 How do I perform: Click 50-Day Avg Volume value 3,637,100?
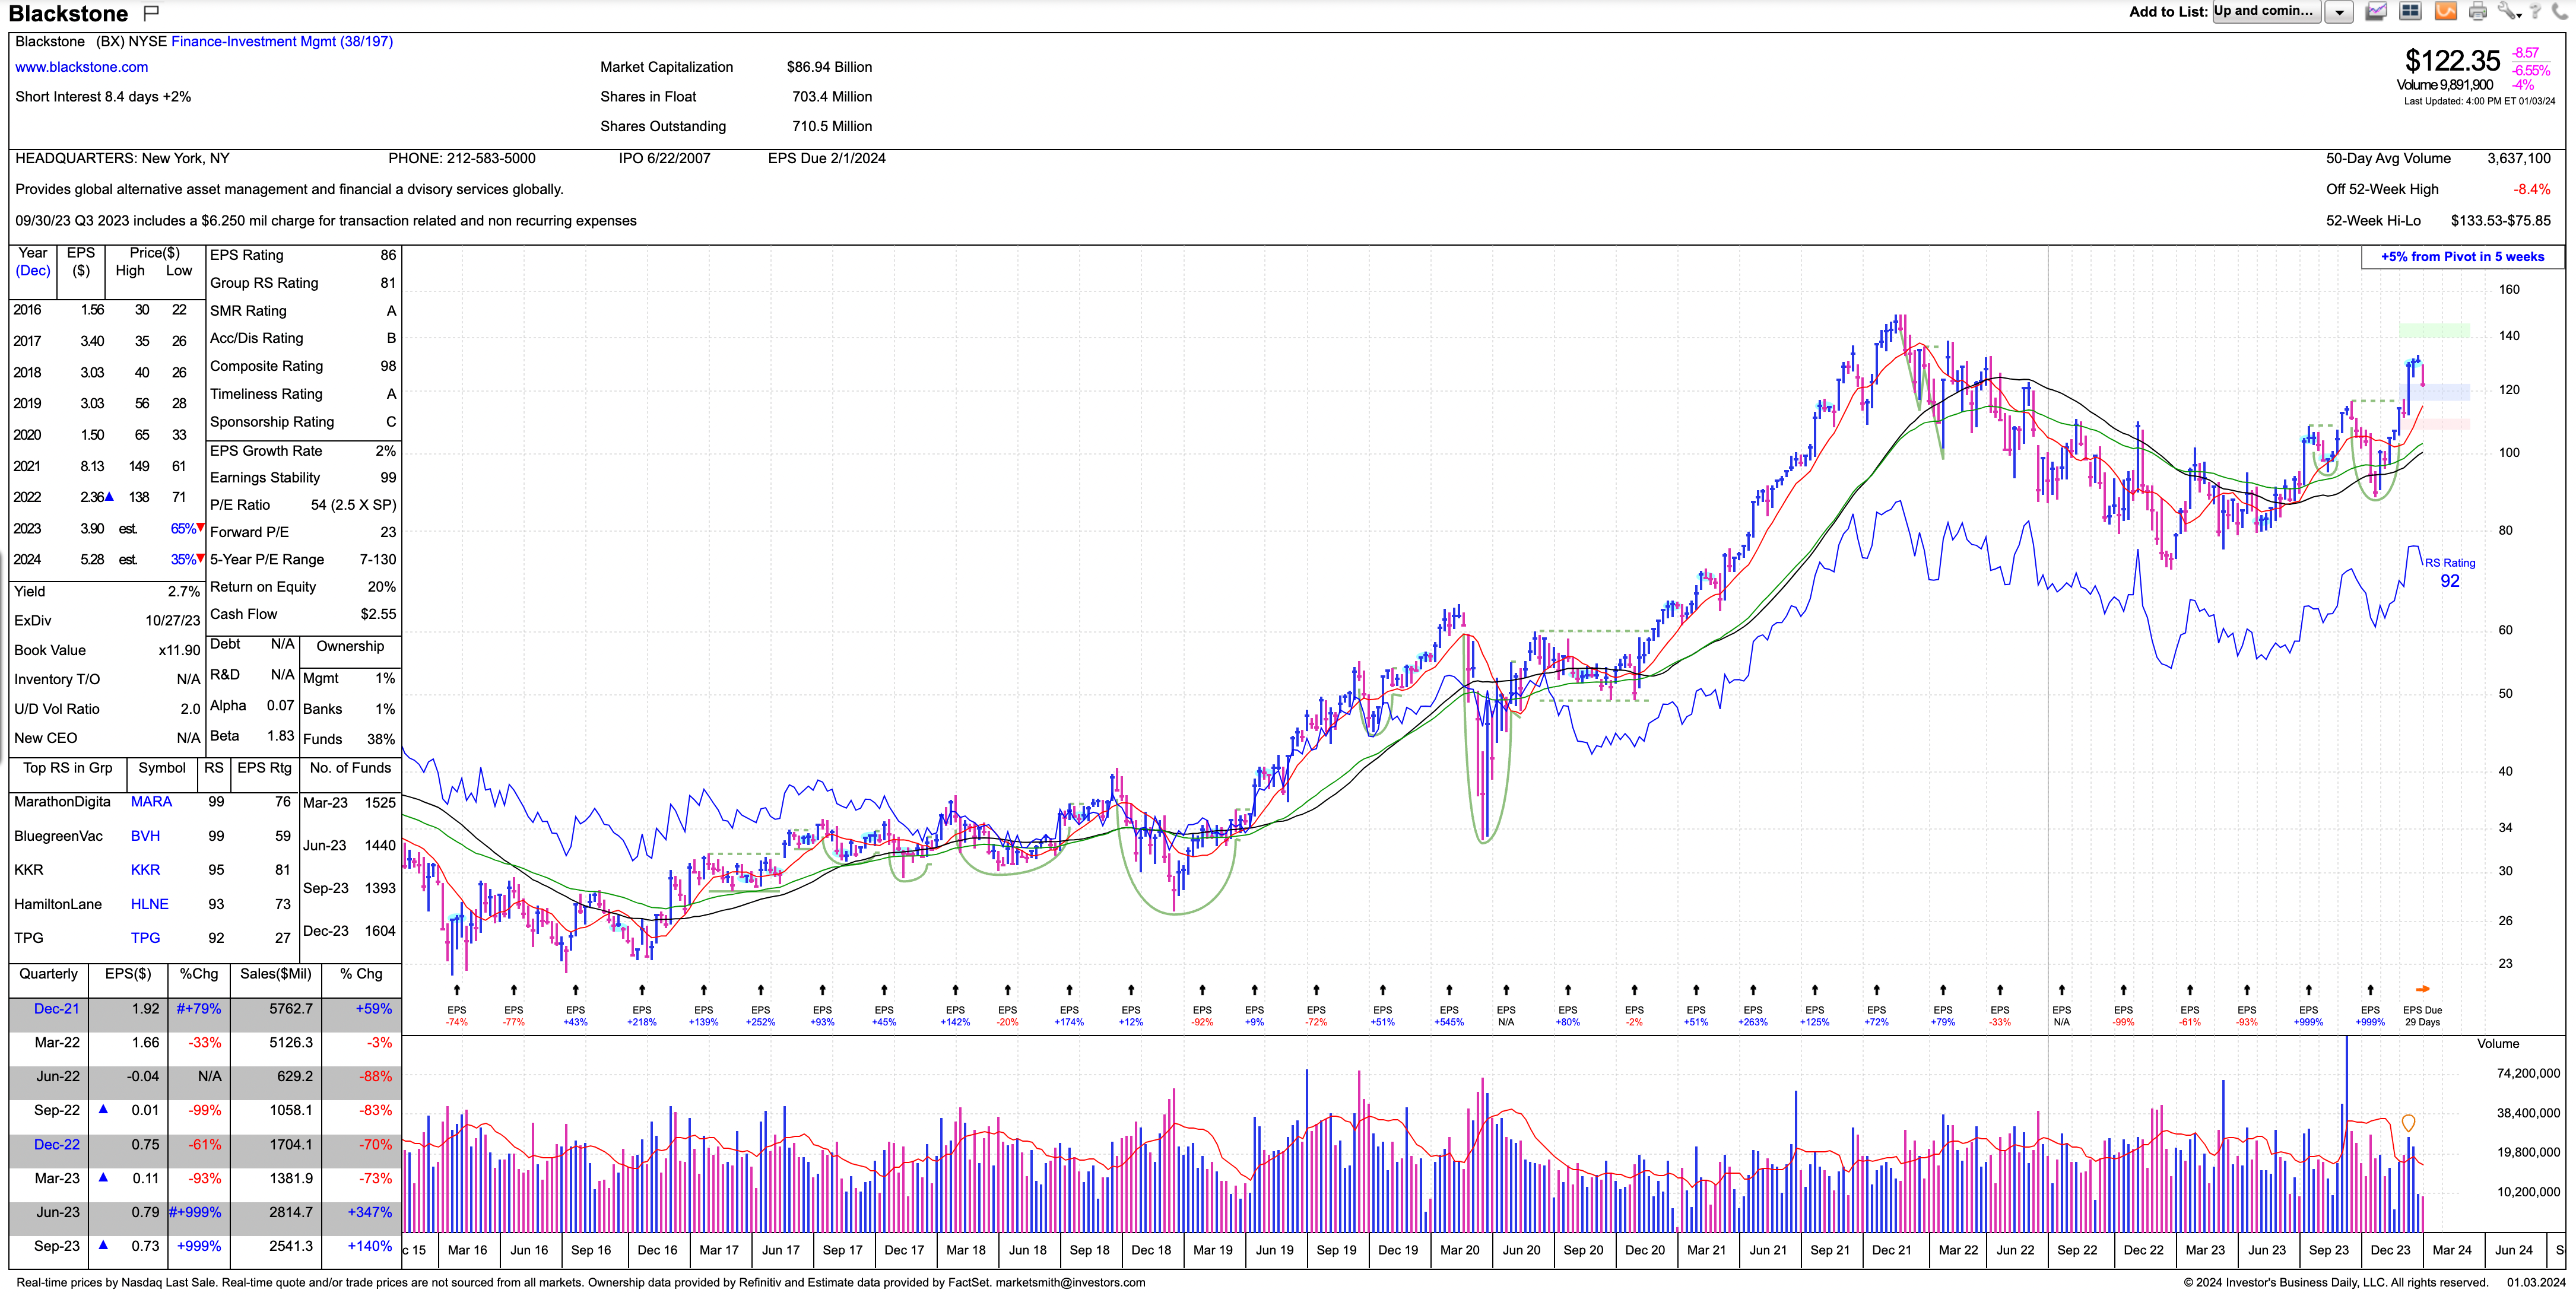click(x=2519, y=158)
